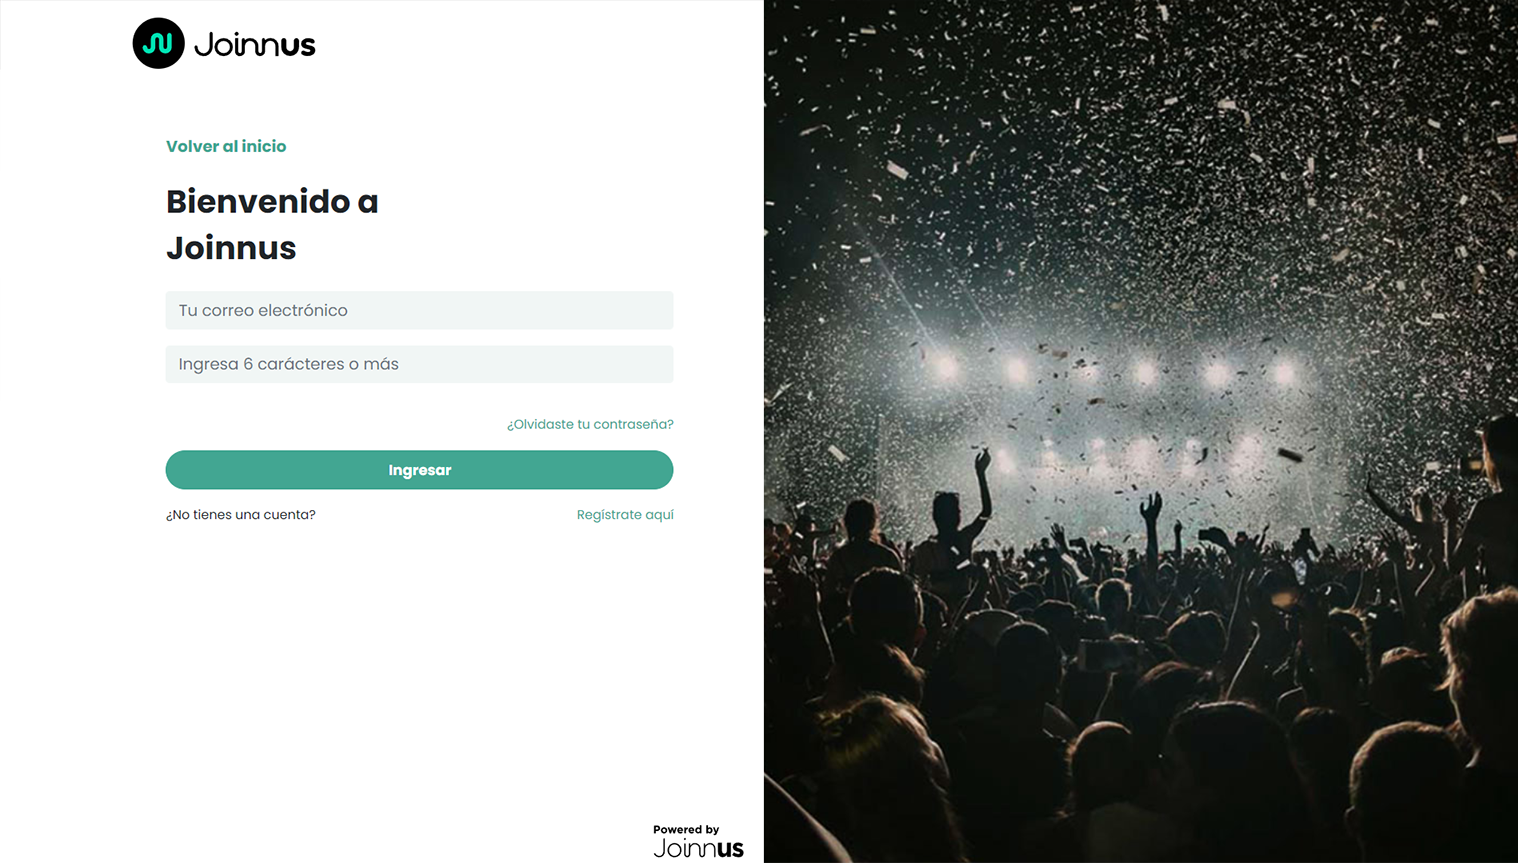Click the Powered by label text
This screenshot has height=863, width=1518.
686,829
